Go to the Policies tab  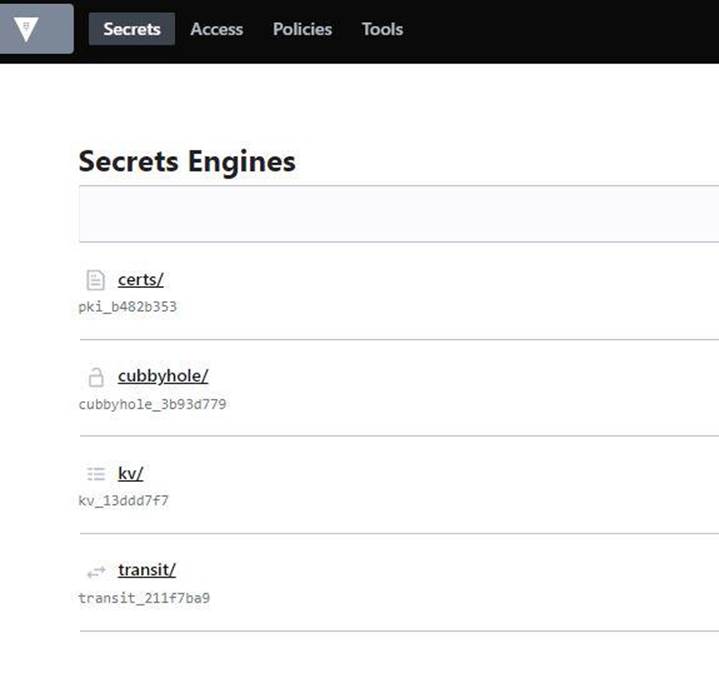(x=302, y=29)
